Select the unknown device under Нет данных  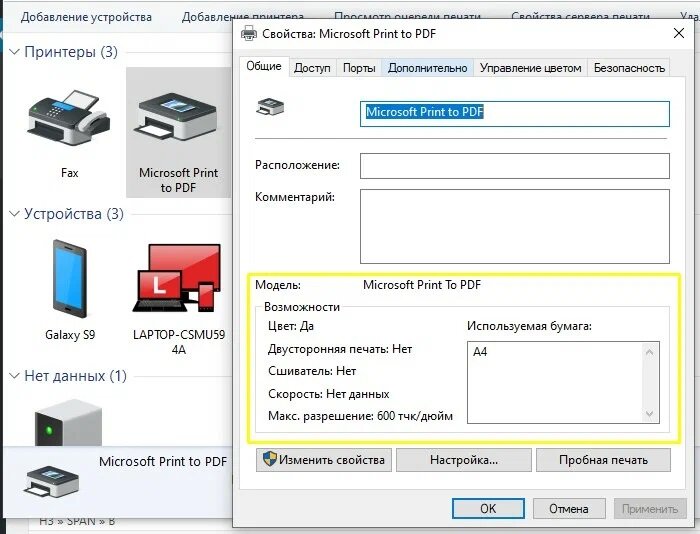pos(68,422)
